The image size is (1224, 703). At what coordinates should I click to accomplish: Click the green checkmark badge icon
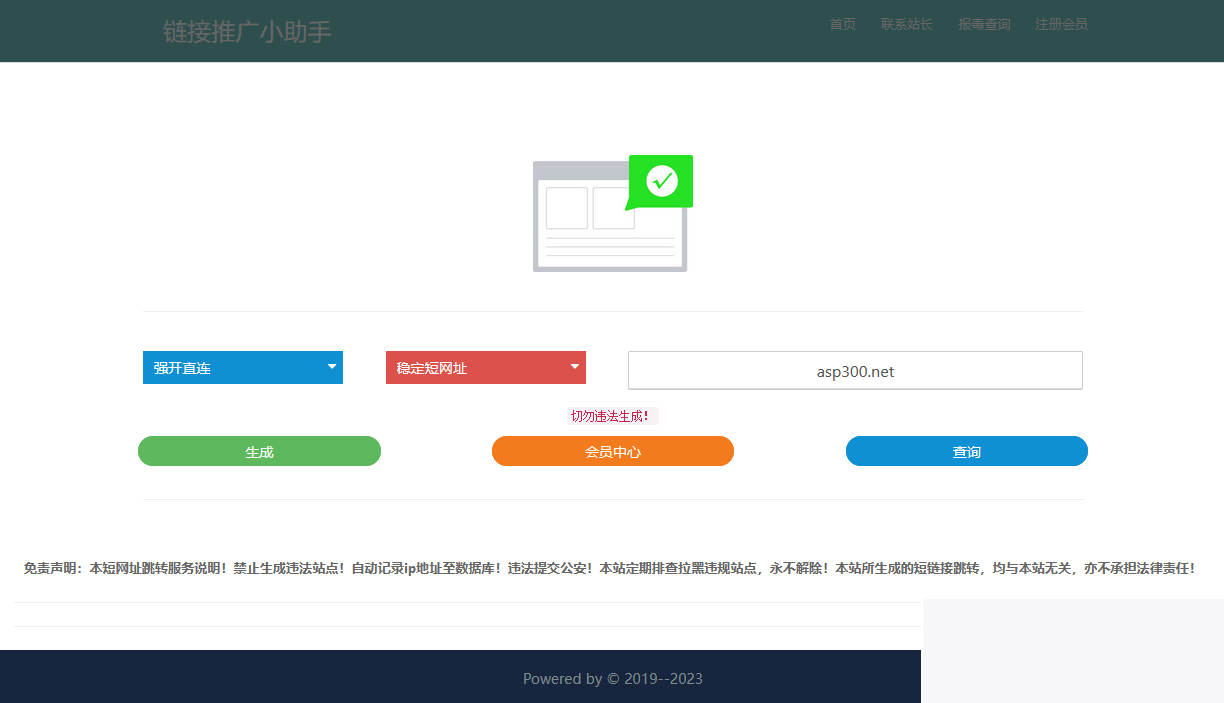coord(660,182)
